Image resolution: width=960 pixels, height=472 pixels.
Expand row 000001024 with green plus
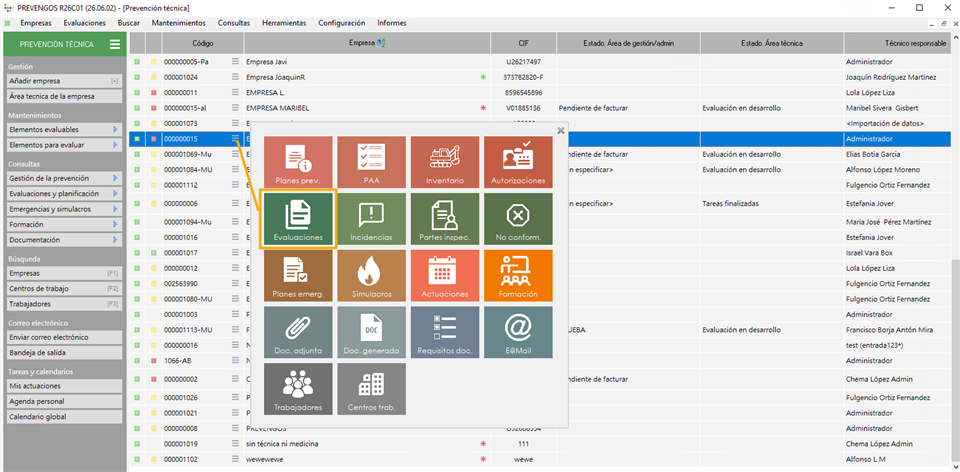point(137,77)
